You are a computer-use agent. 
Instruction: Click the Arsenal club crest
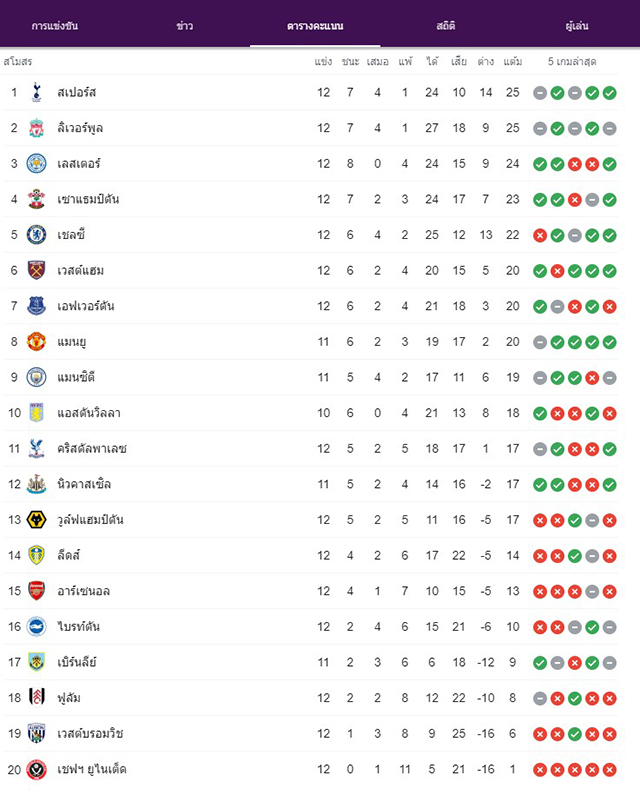[36, 591]
